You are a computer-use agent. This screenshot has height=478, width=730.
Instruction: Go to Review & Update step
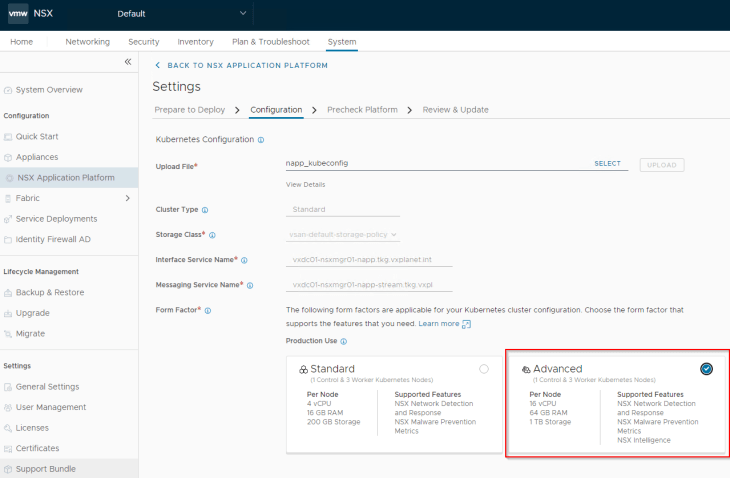point(455,110)
